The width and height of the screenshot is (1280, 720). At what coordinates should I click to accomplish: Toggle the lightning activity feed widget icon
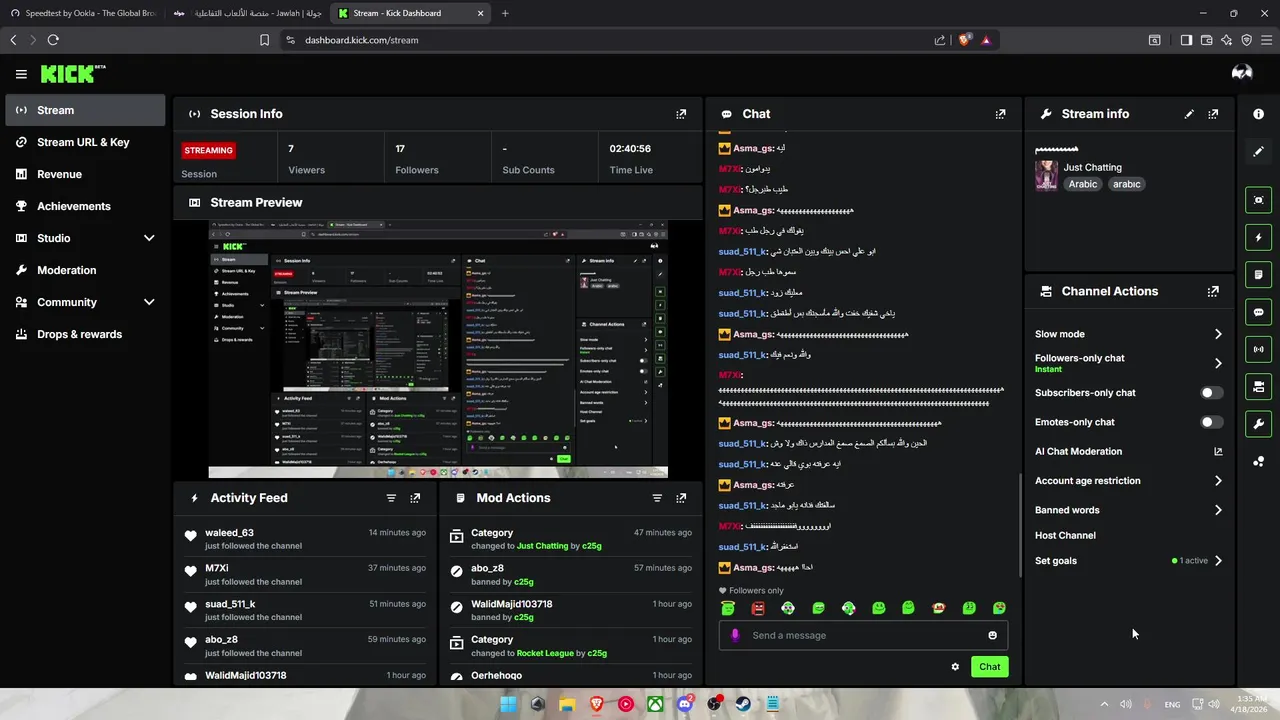(1258, 237)
